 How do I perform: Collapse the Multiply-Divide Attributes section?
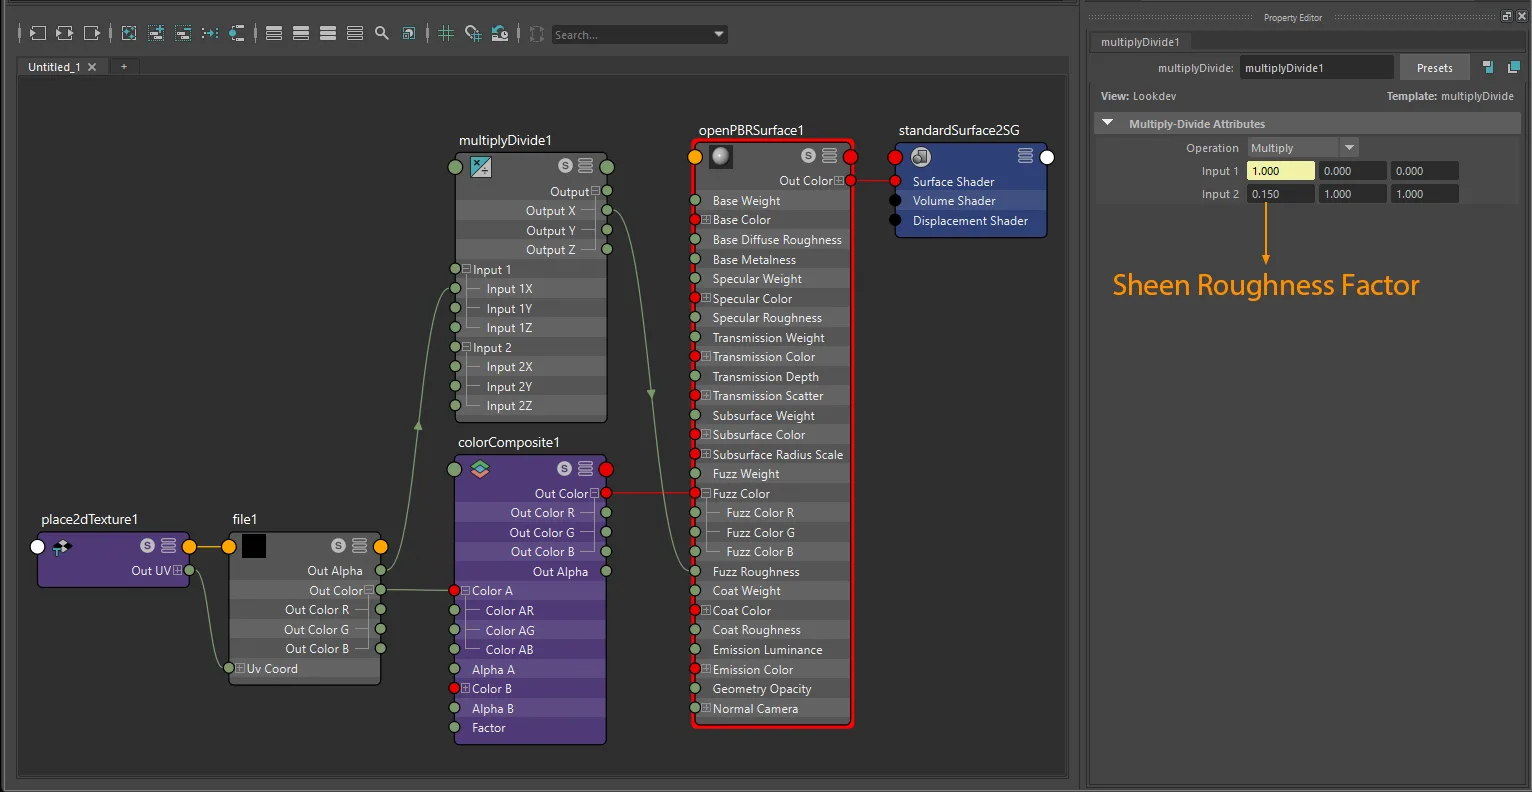tap(1107, 123)
